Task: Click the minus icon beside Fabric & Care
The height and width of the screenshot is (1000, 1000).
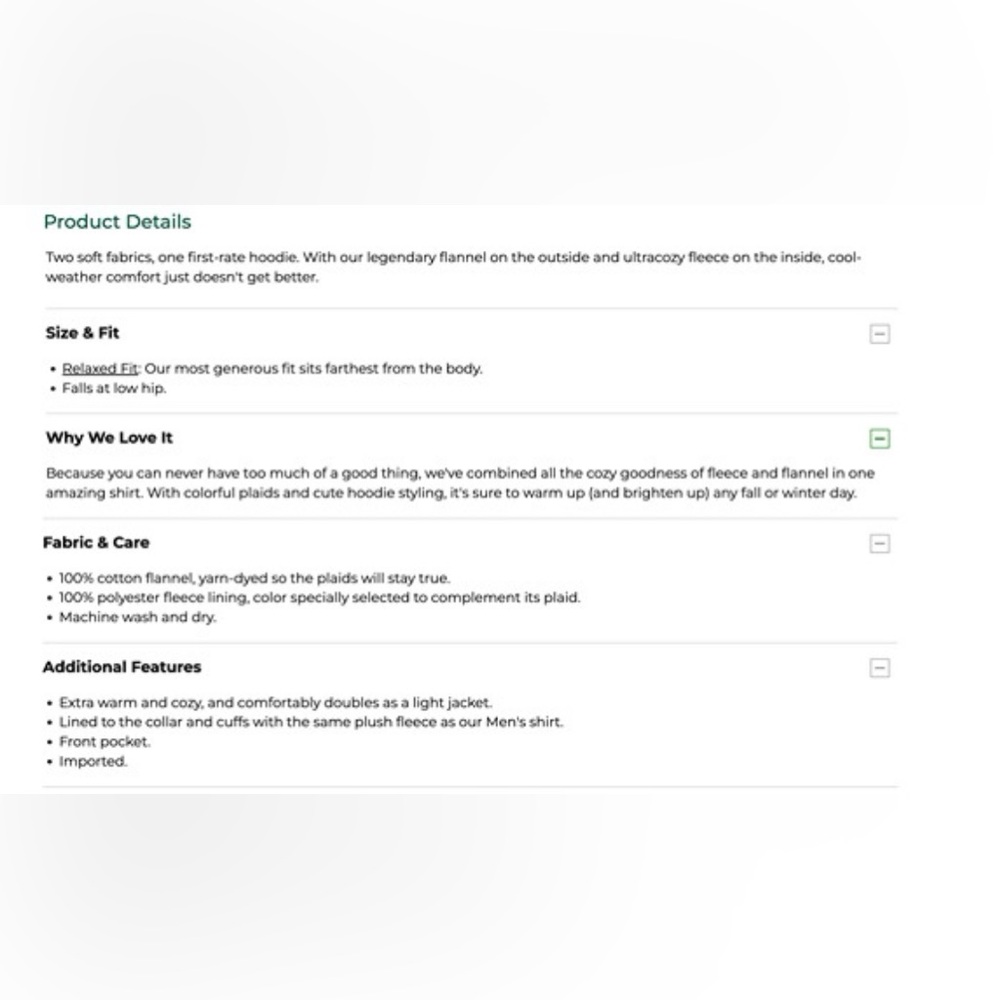Action: pyautogui.click(x=879, y=543)
